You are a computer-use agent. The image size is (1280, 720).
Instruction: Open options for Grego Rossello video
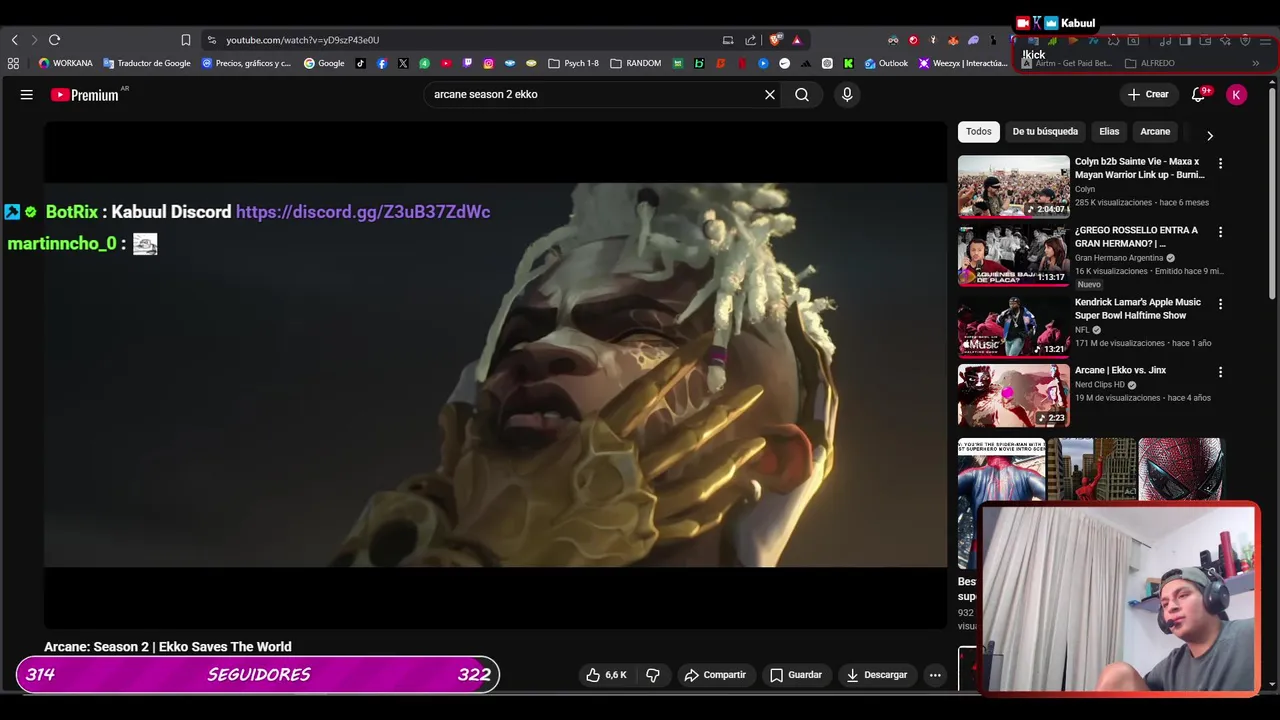pyautogui.click(x=1220, y=232)
